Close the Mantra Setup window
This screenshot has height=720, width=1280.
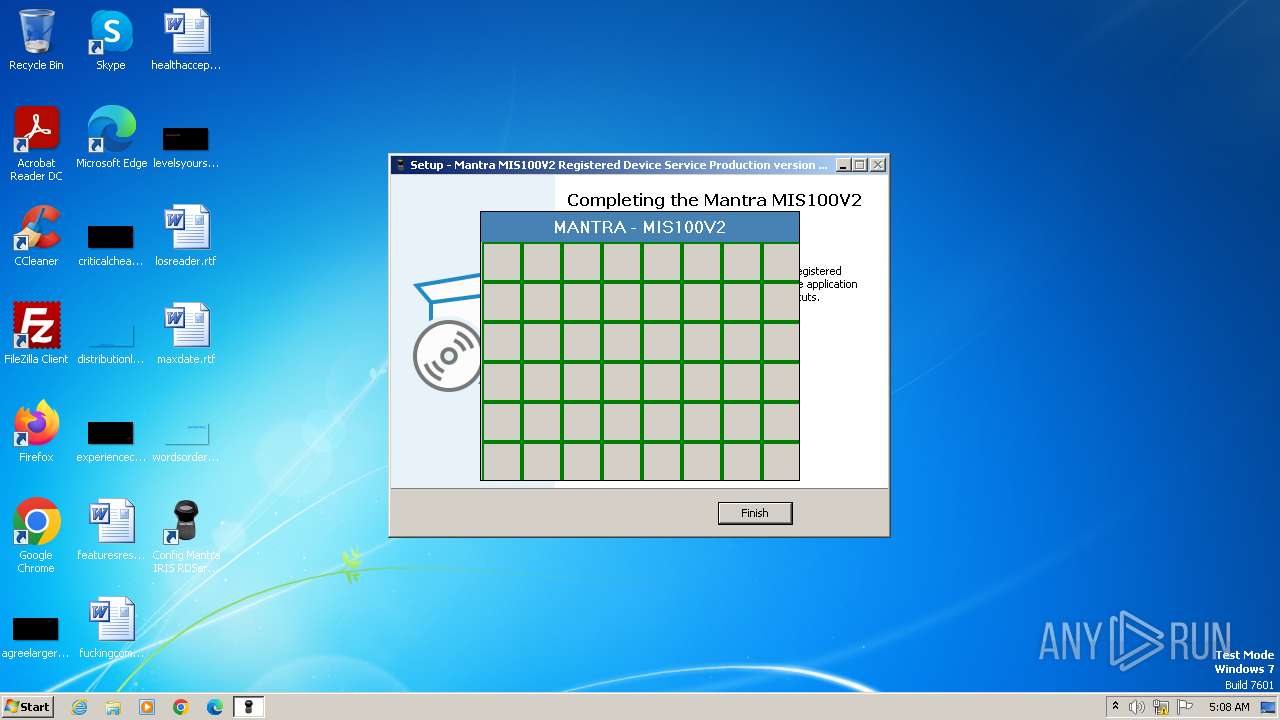click(x=877, y=165)
